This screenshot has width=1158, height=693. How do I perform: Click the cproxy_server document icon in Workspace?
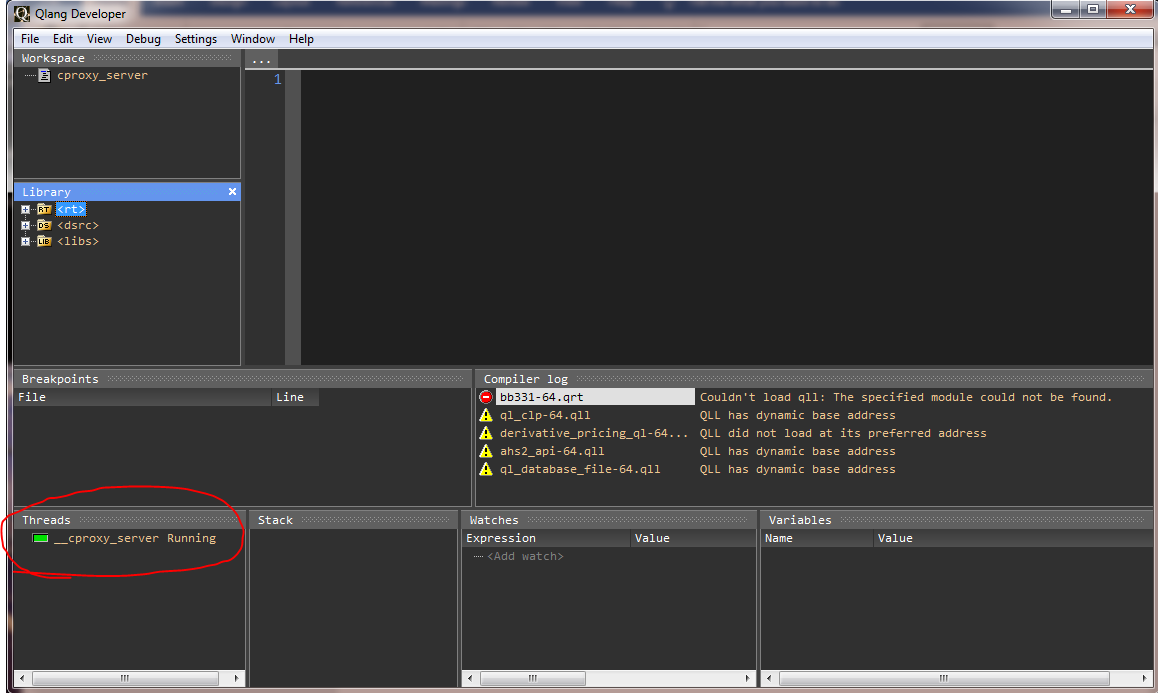point(44,75)
